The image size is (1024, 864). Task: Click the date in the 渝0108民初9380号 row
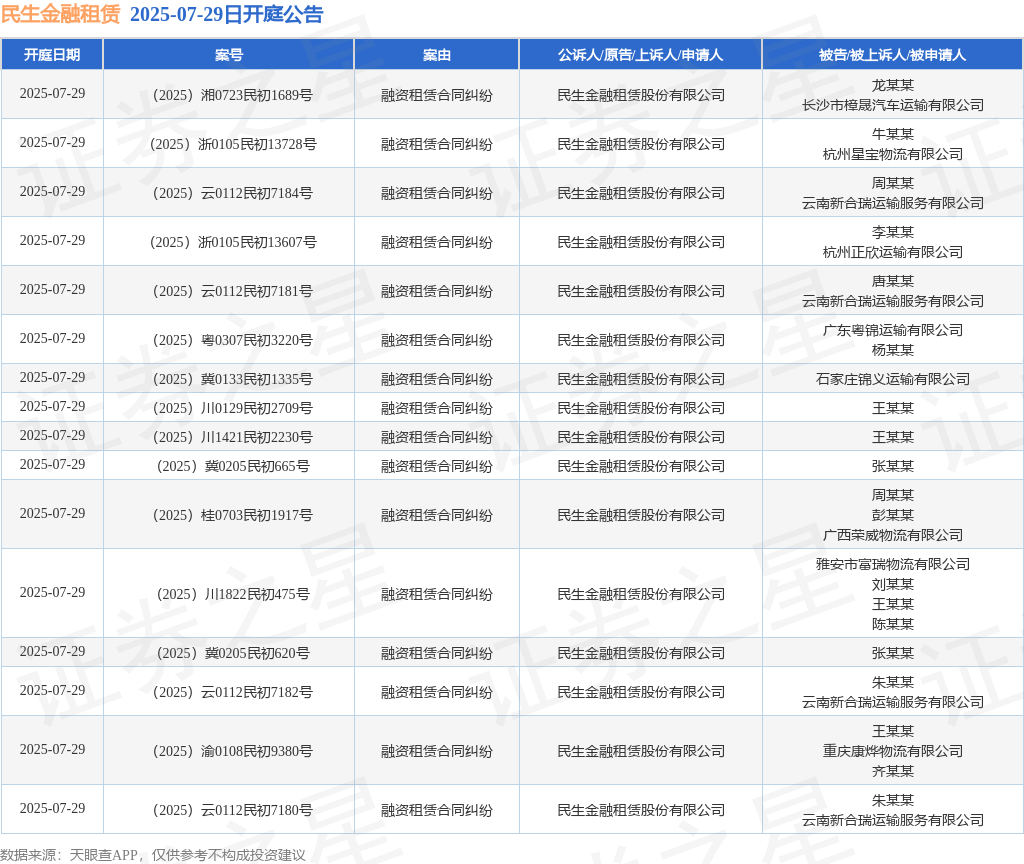click(x=52, y=749)
